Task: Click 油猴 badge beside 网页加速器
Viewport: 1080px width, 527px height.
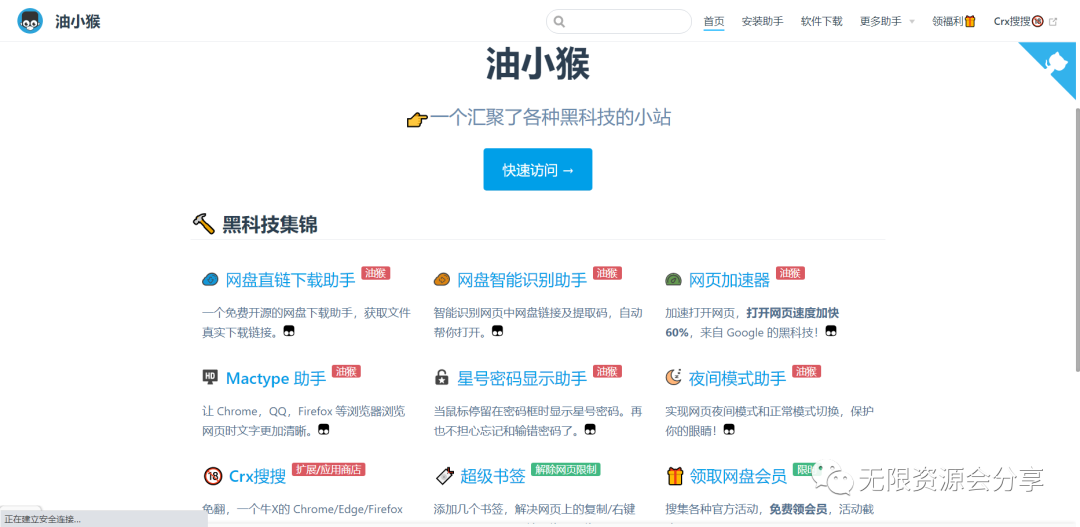Action: [x=790, y=273]
